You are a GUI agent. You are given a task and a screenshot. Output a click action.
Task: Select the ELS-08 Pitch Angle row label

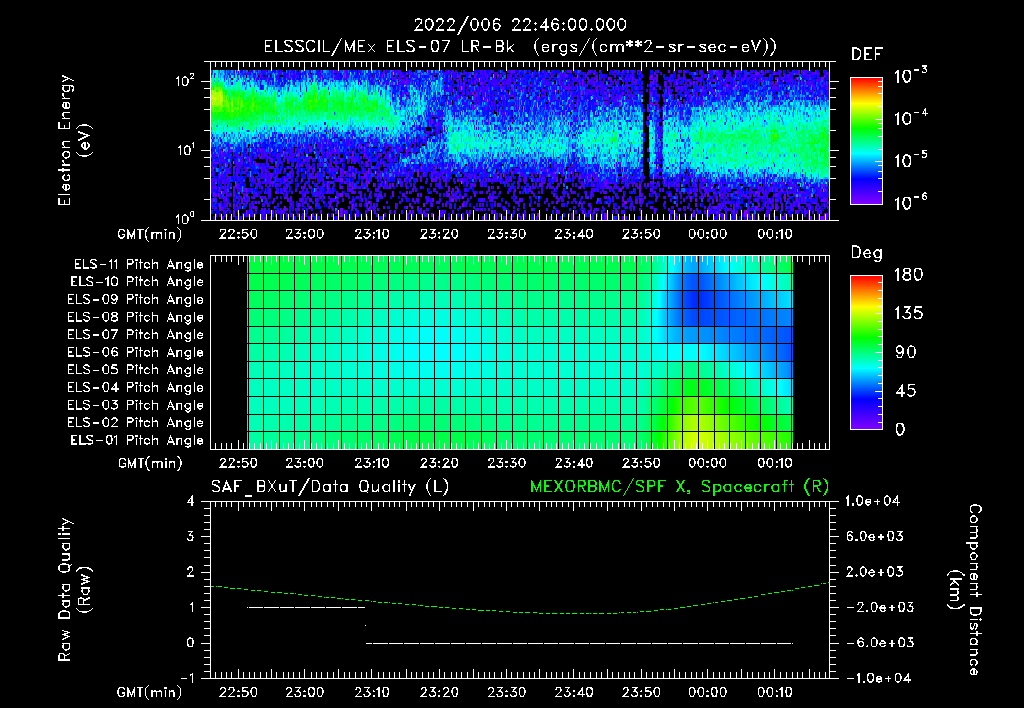coord(136,317)
